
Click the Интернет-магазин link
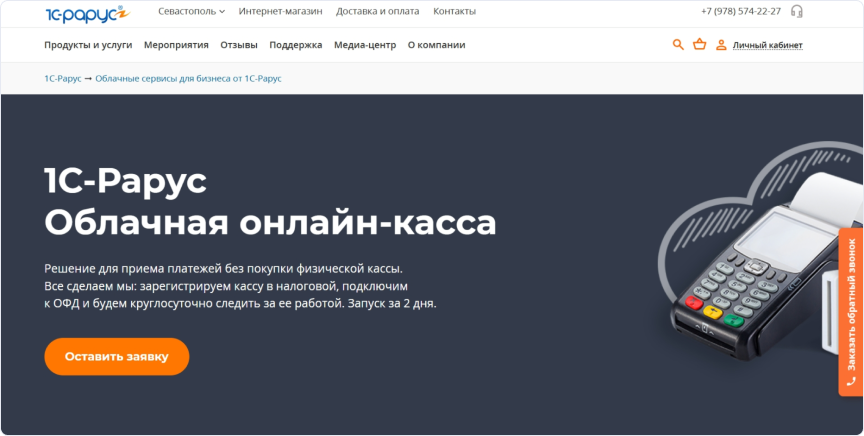pos(281,11)
